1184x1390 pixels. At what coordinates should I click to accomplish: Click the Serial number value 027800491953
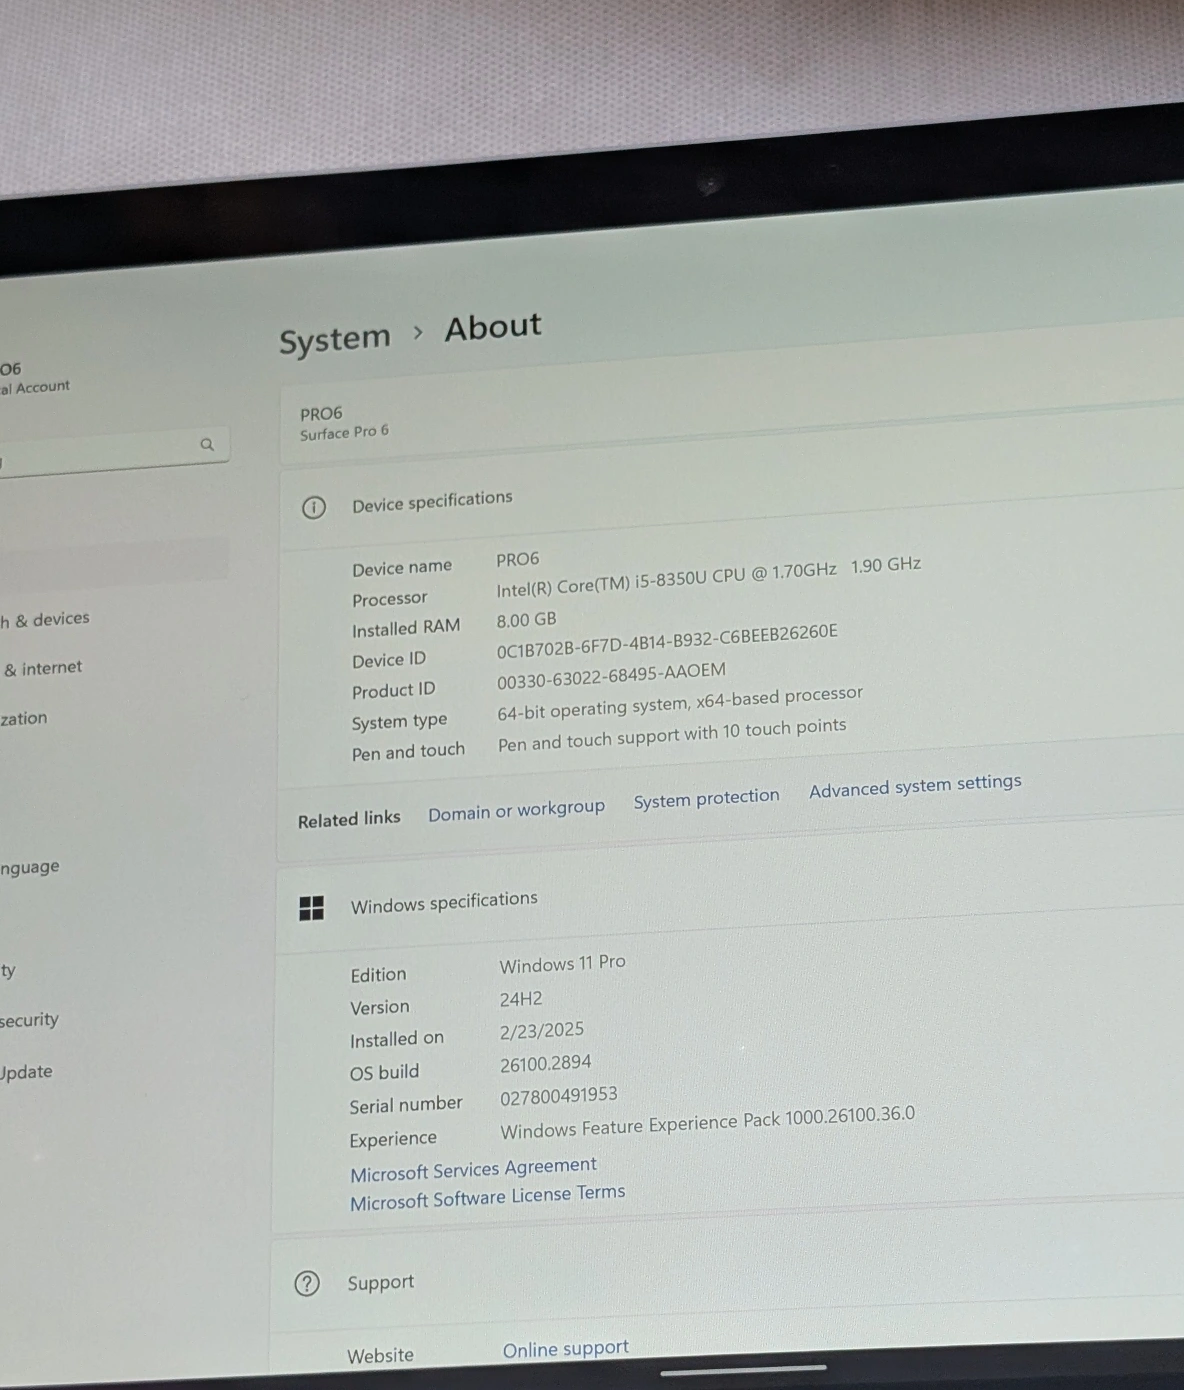tap(559, 1096)
